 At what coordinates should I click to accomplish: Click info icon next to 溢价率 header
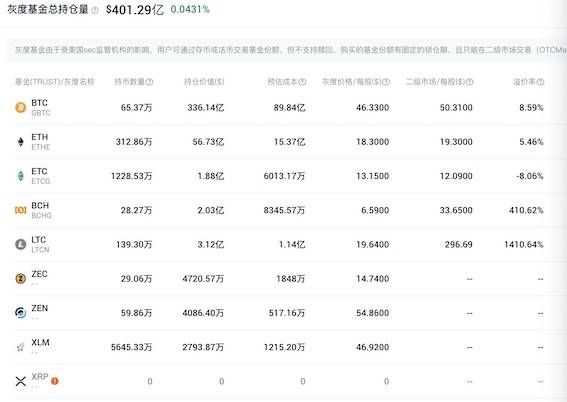(540, 82)
